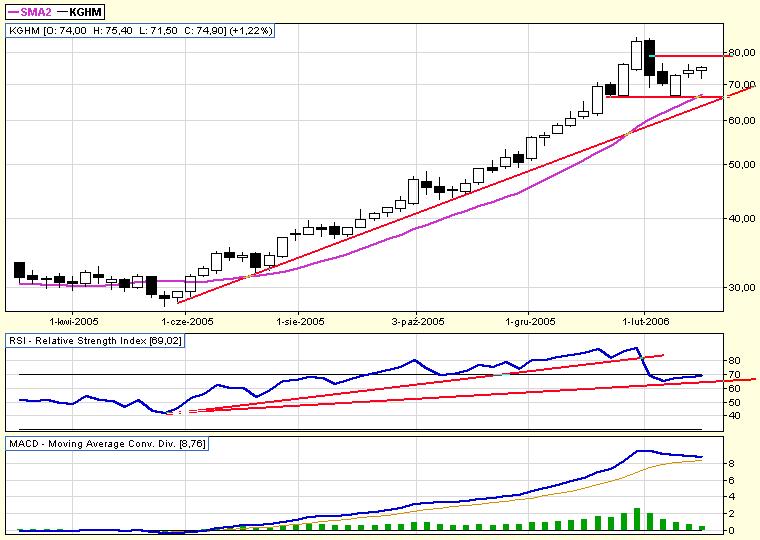Click the 70,00 price axis label
This screenshot has height=540, width=760.
coord(742,85)
